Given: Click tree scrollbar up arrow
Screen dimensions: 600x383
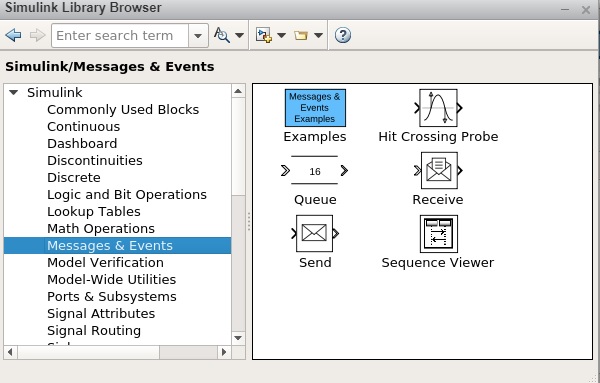Looking at the screenshot, I should [x=238, y=91].
